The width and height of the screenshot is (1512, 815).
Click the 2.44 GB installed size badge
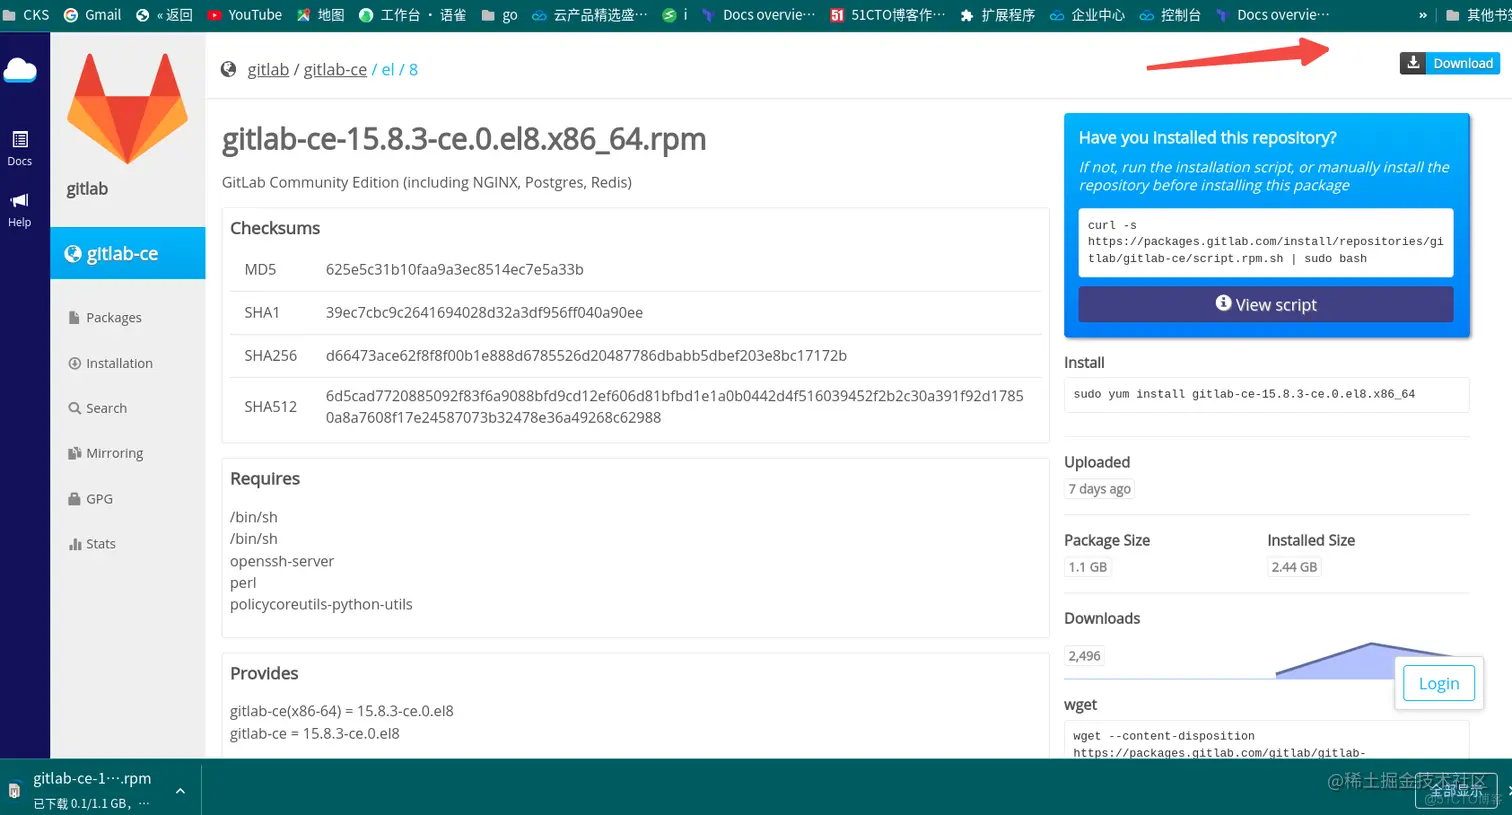point(1294,567)
